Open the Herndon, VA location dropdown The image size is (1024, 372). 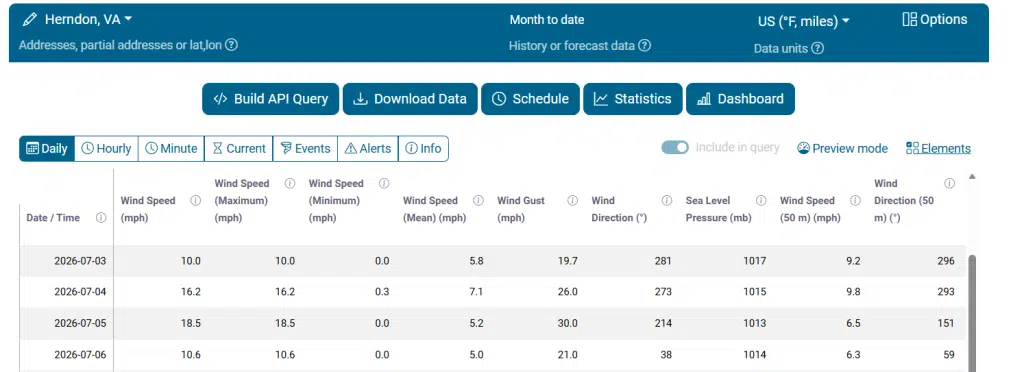[x=88, y=20]
